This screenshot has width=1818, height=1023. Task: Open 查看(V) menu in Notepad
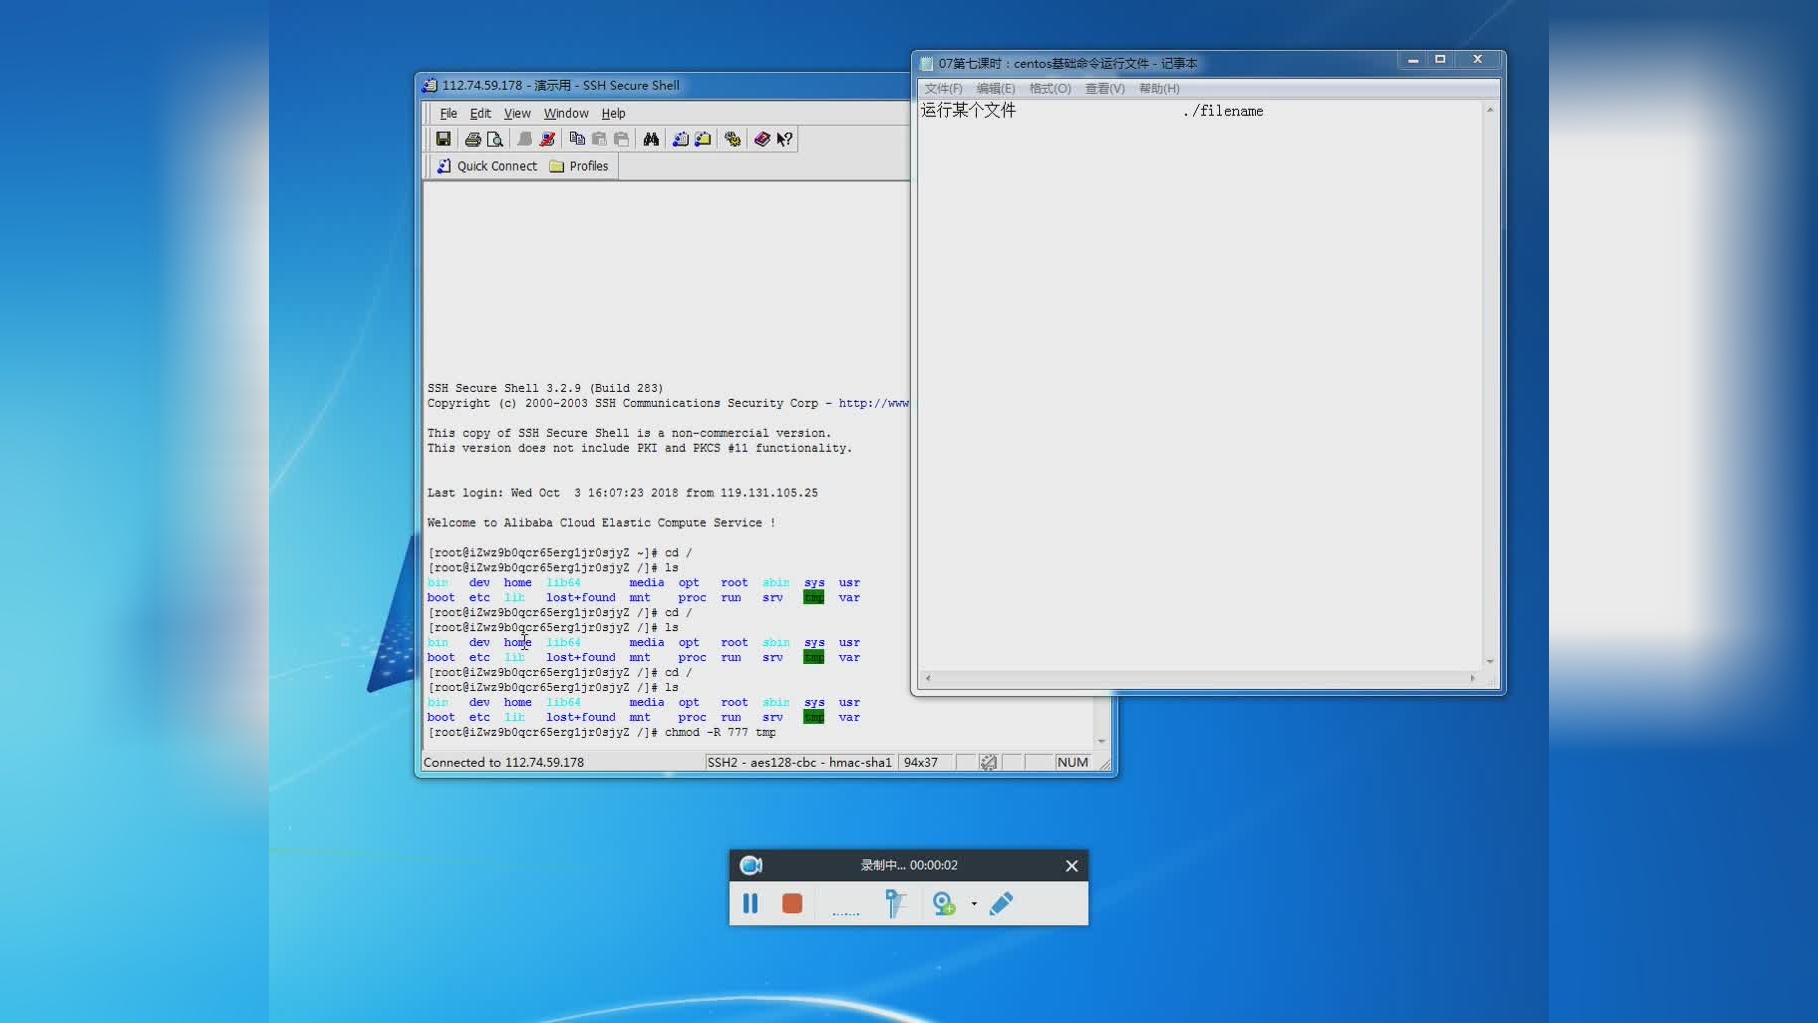1105,88
